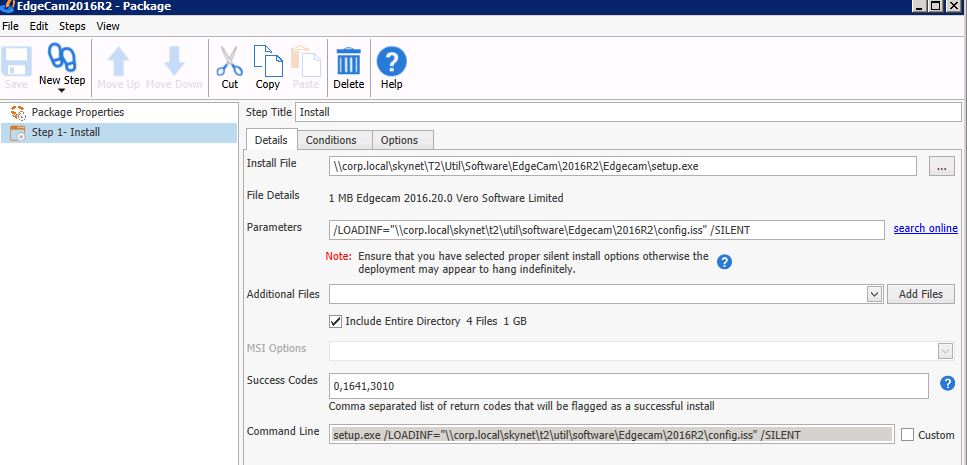The height and width of the screenshot is (465, 967).
Task: Click the Delete trash can icon
Action: 348,60
